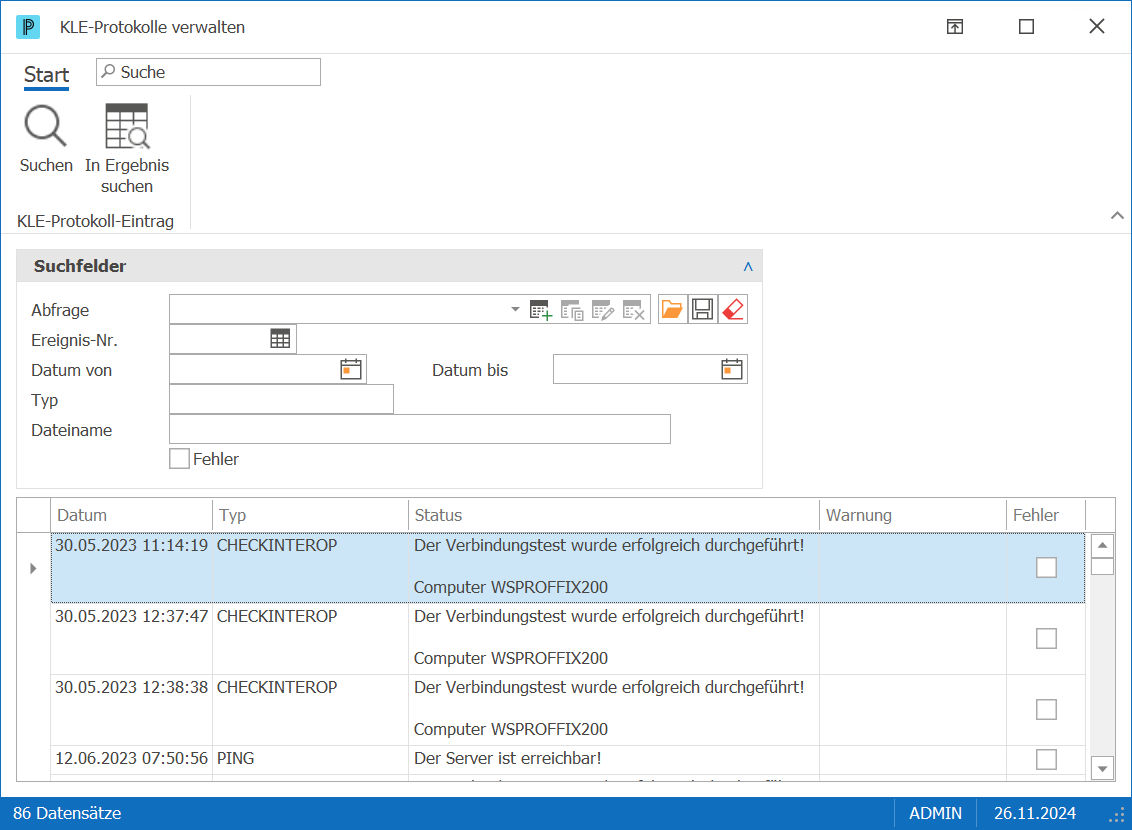Enable the Fehler search checkbox
1132x830 pixels.
pyautogui.click(x=179, y=459)
